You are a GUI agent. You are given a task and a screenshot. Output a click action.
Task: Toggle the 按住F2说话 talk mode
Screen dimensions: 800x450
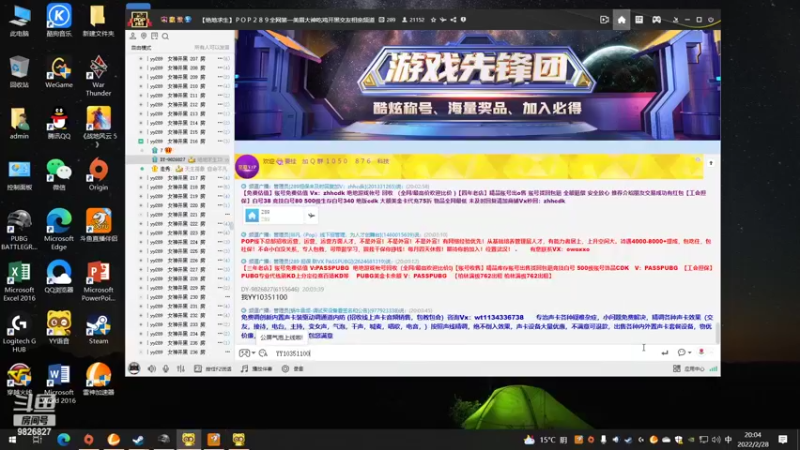pyautogui.click(x=213, y=368)
